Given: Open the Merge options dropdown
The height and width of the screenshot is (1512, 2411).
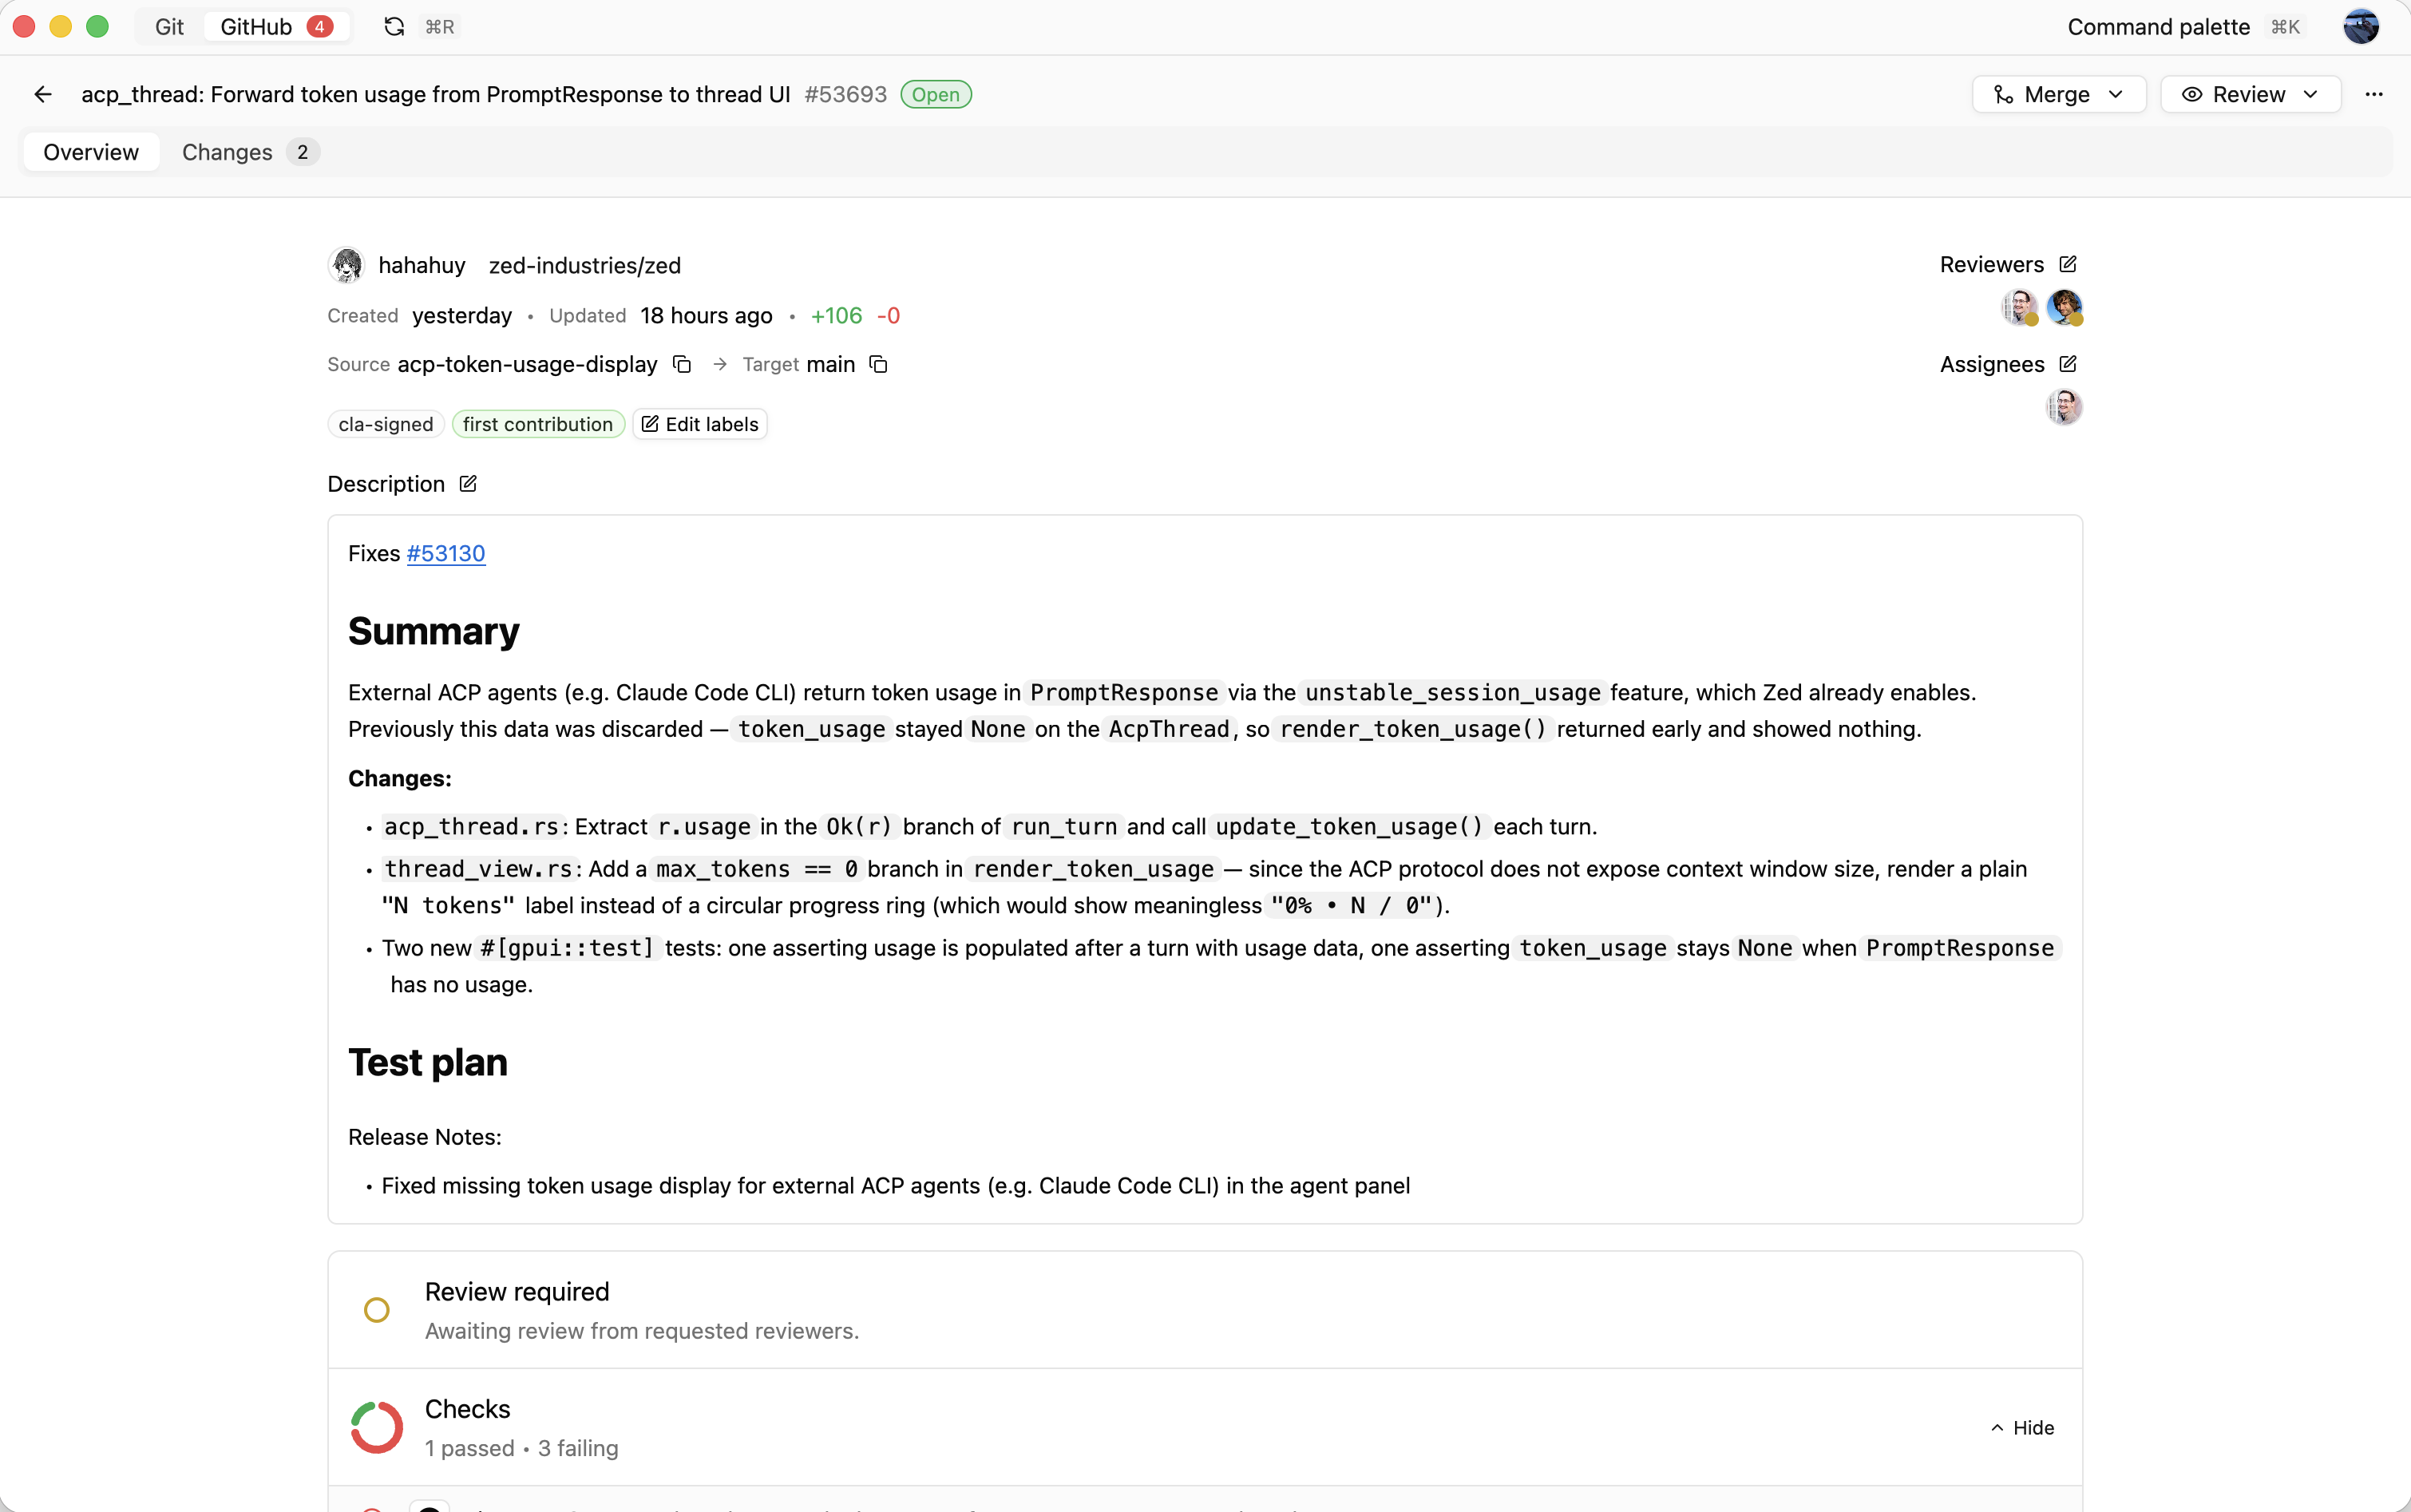Looking at the screenshot, I should click(x=2116, y=94).
